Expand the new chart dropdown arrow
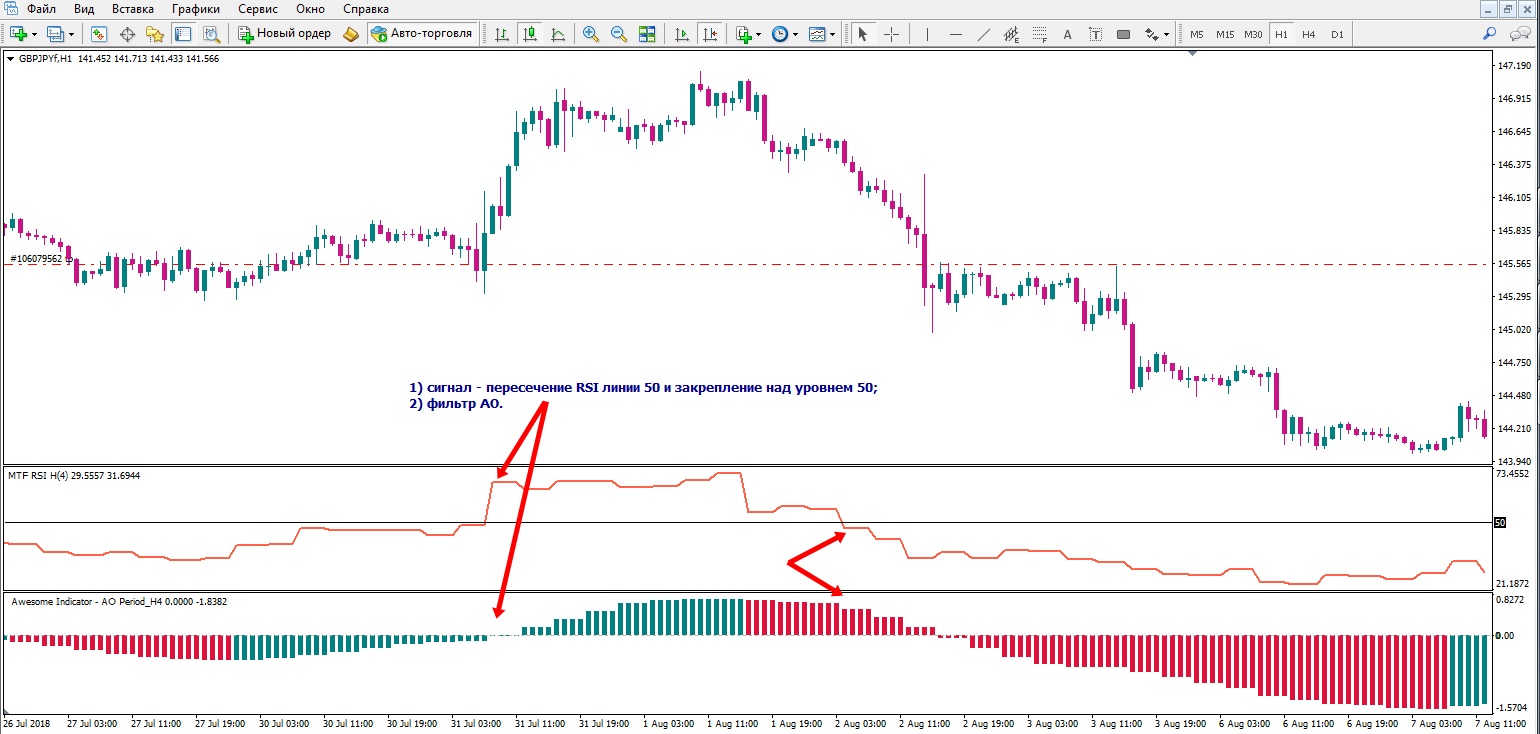 tap(35, 34)
